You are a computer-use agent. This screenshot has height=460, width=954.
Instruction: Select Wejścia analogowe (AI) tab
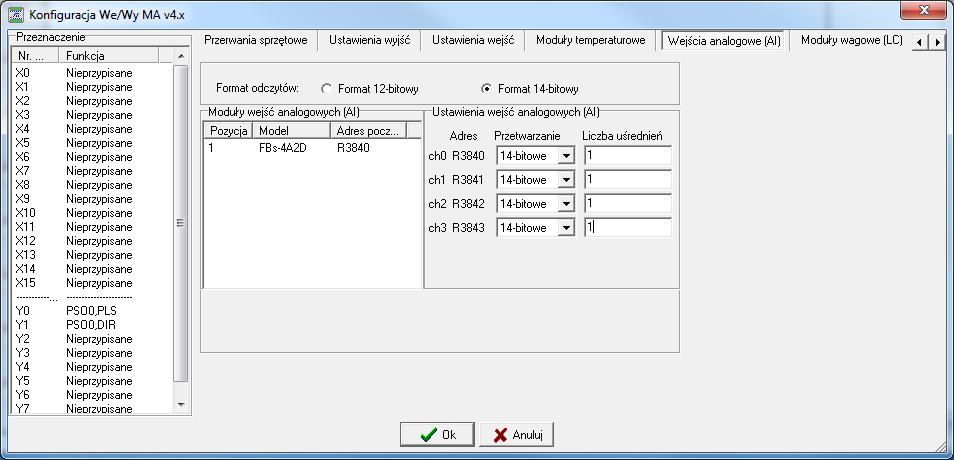723,41
